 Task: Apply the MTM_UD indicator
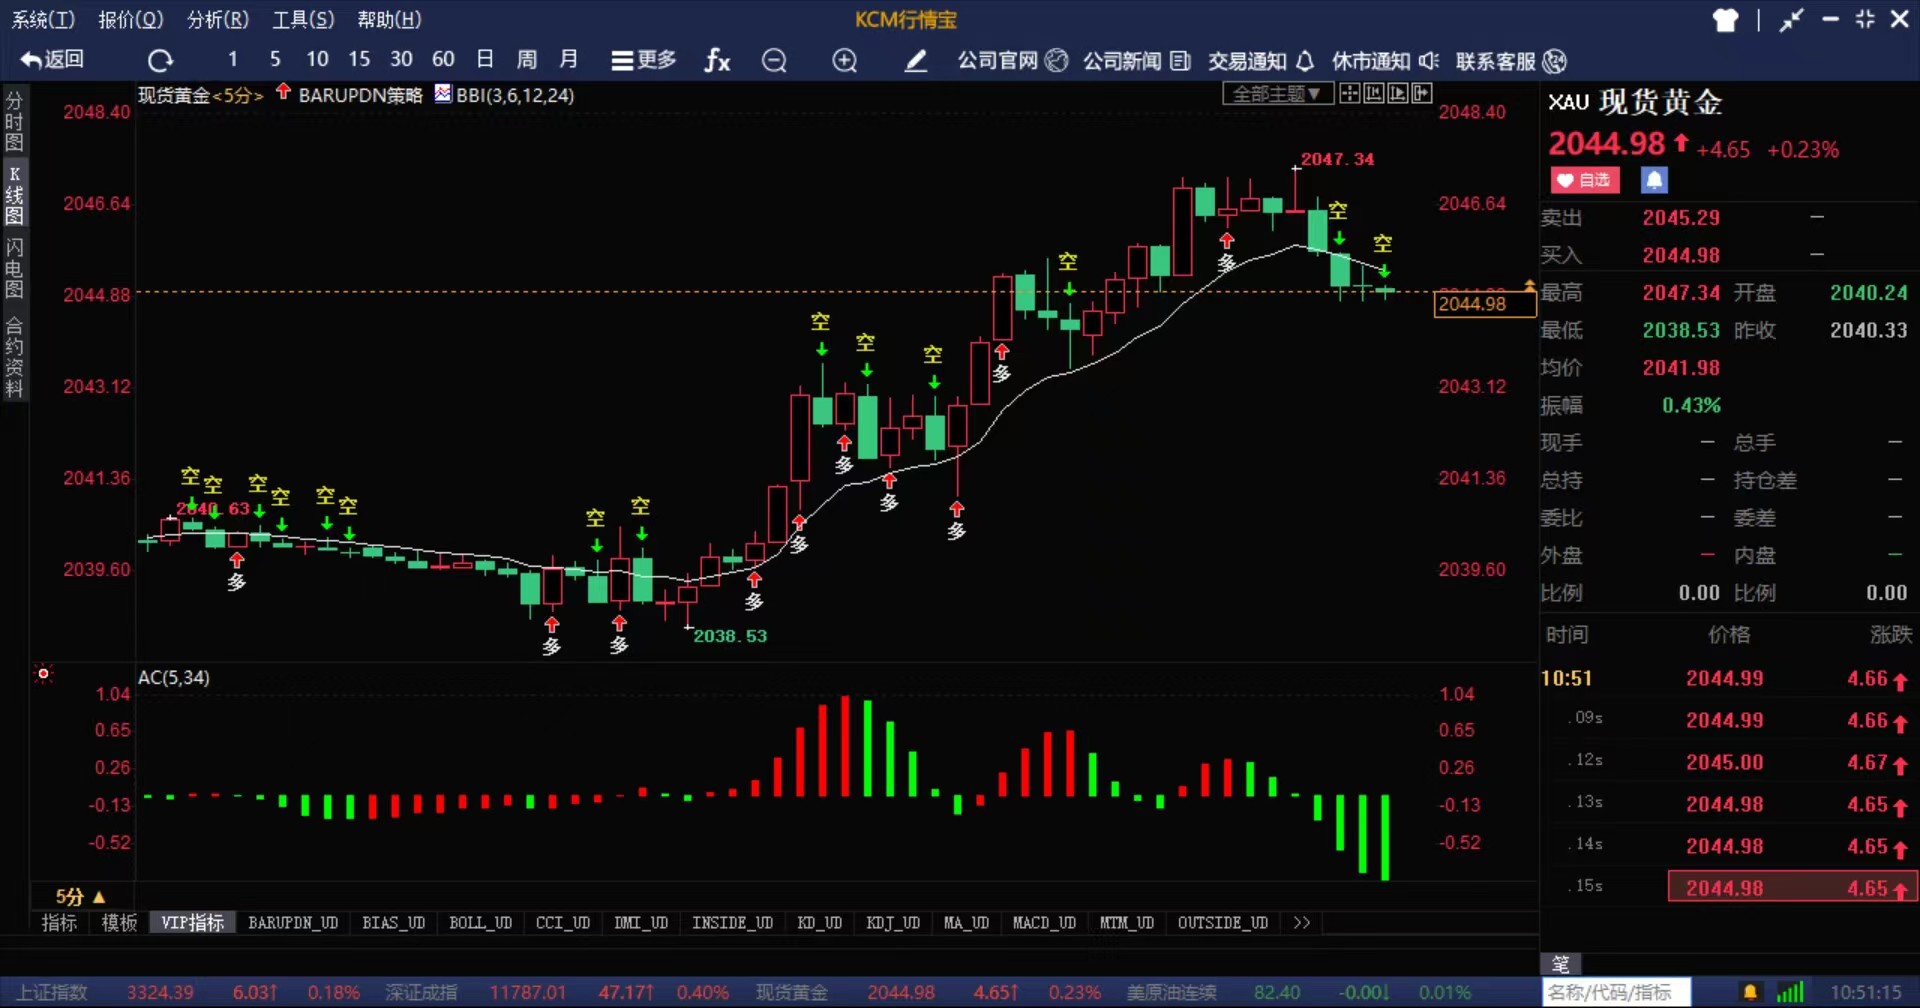tap(1127, 922)
